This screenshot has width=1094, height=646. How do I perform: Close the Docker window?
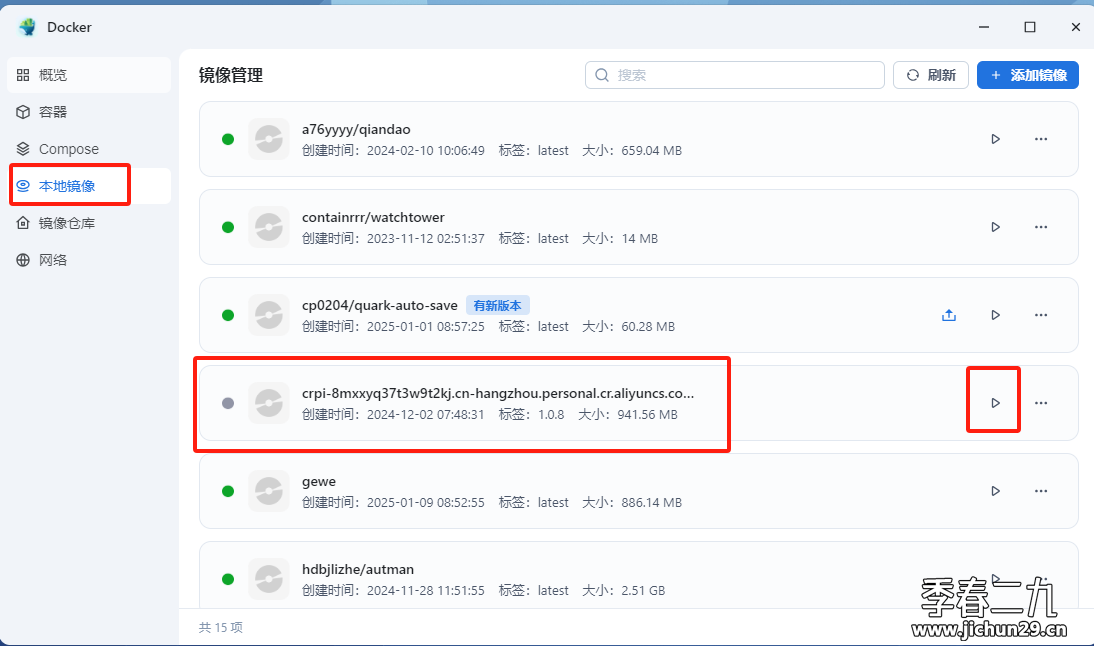[1076, 27]
